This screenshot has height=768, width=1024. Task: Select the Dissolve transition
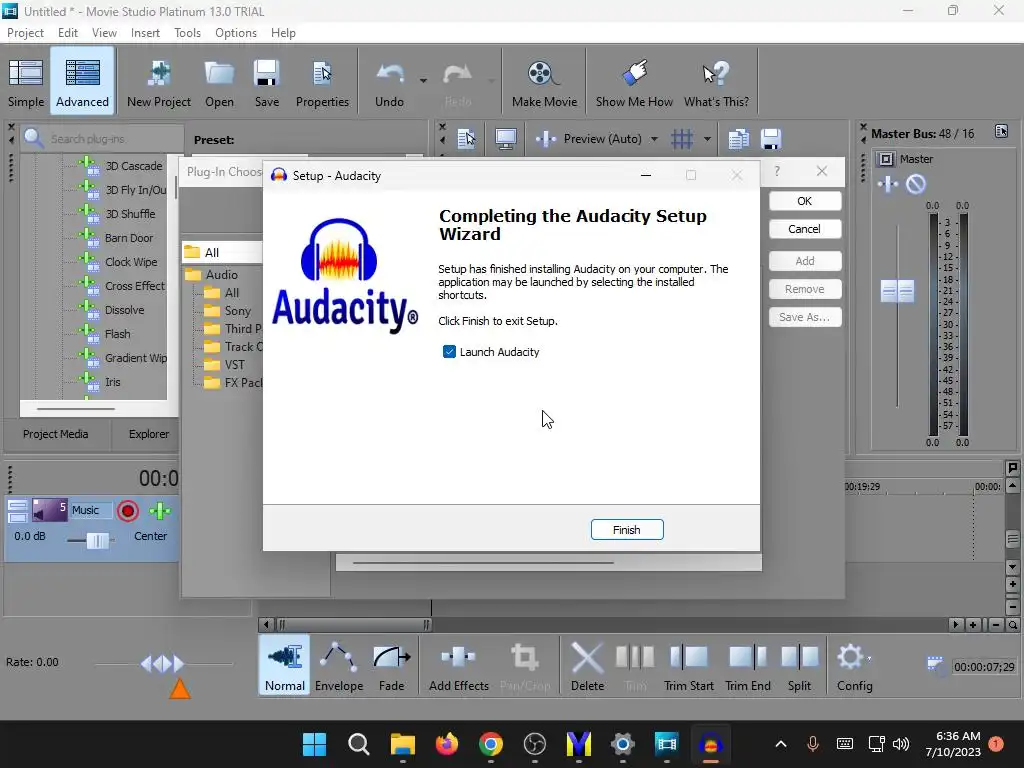click(x=124, y=310)
